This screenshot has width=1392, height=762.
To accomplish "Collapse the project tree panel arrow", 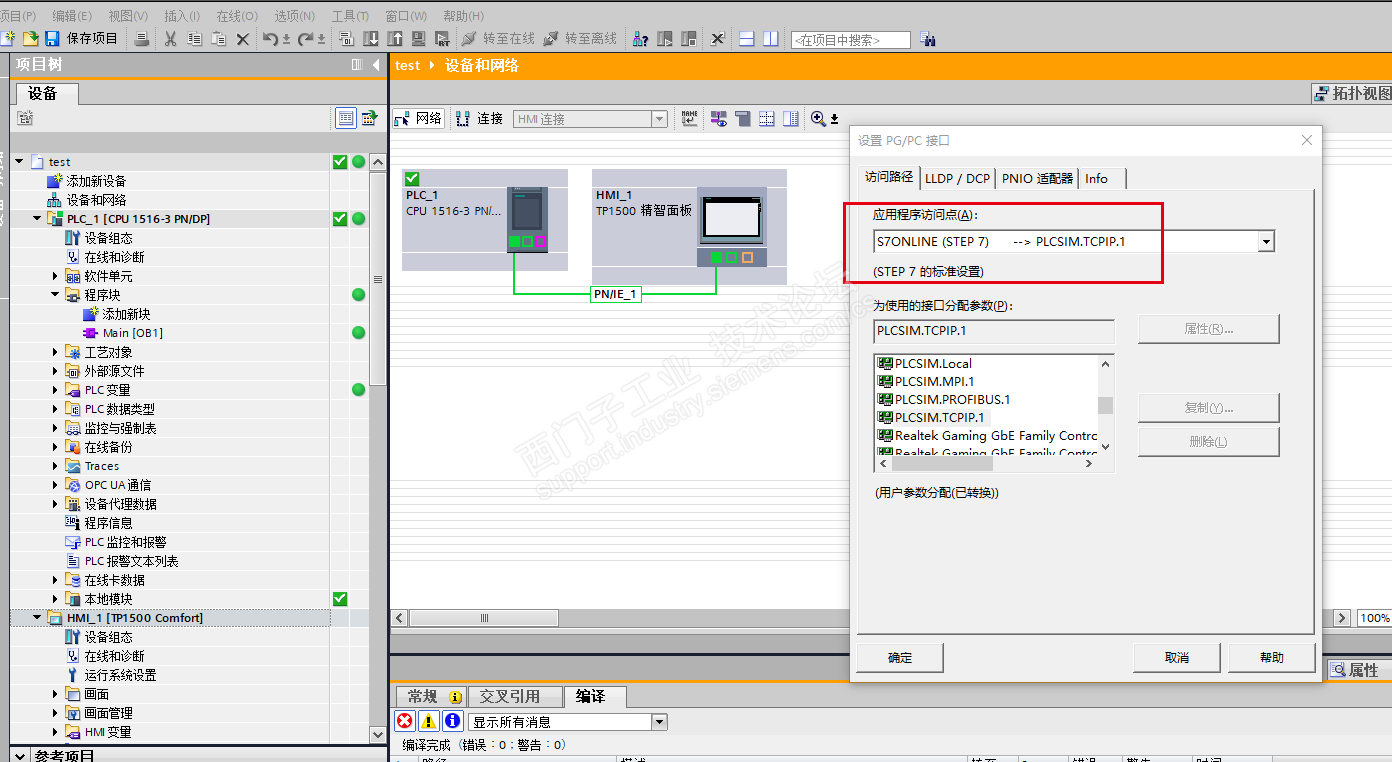I will (376, 65).
